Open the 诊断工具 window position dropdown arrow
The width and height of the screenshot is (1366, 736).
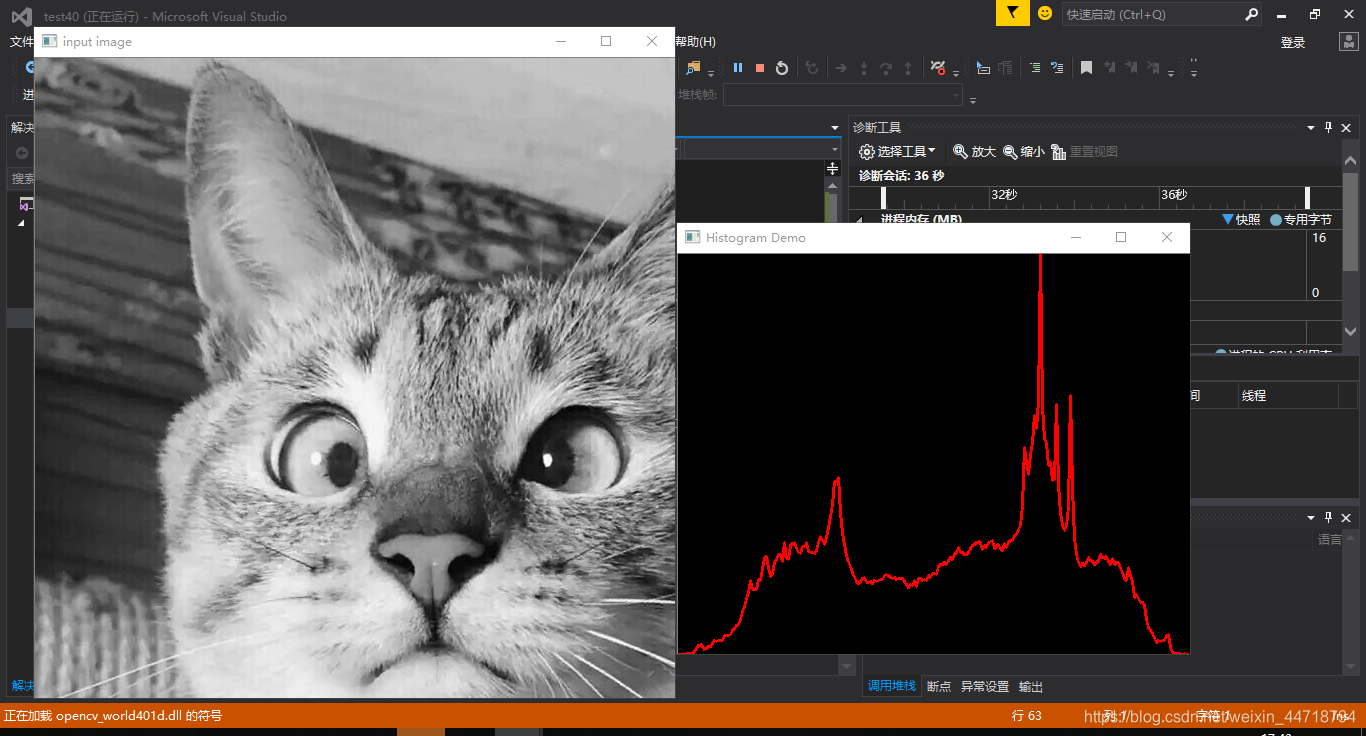coord(1311,127)
